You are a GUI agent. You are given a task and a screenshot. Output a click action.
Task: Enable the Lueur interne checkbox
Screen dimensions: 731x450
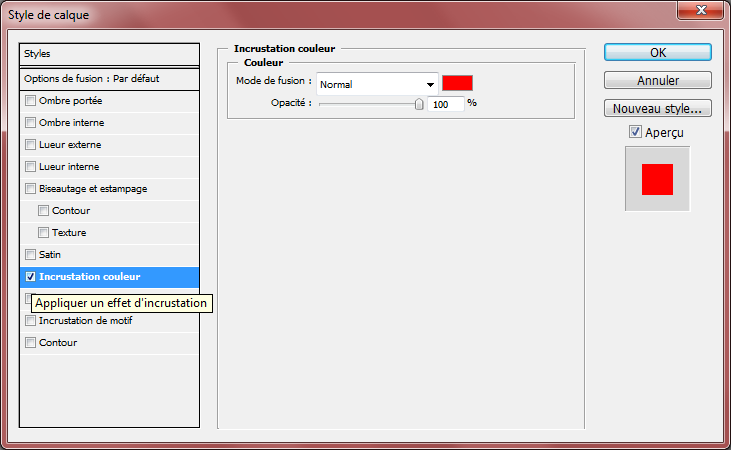click(31, 167)
